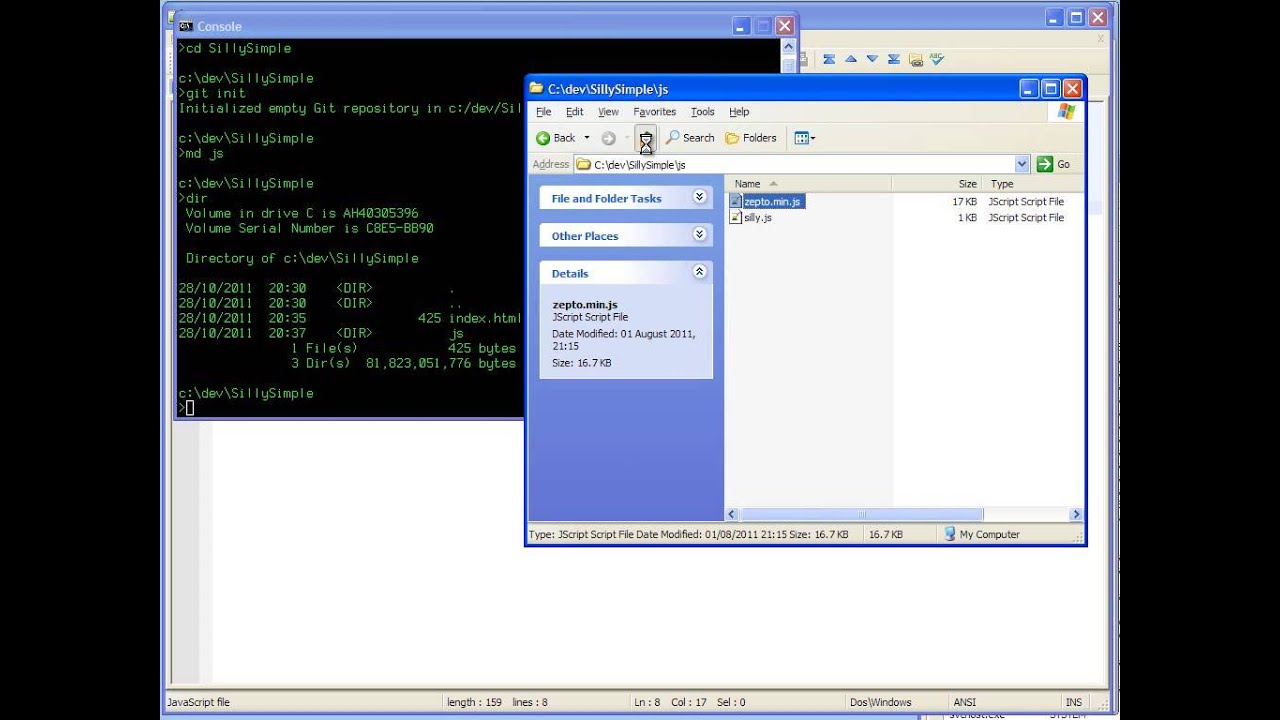Open the Help menu

739,112
